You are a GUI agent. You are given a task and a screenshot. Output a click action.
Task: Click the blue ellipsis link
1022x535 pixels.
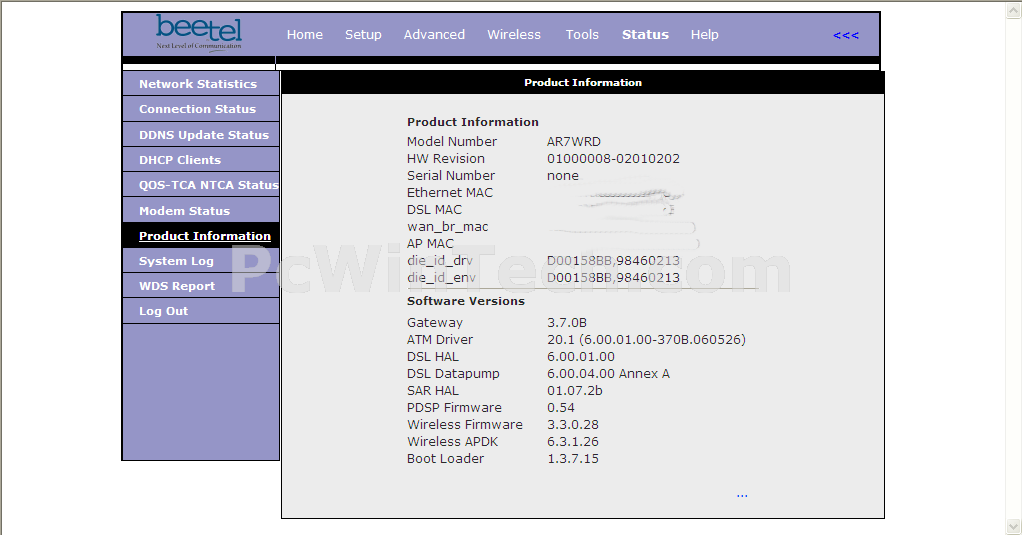point(742,495)
